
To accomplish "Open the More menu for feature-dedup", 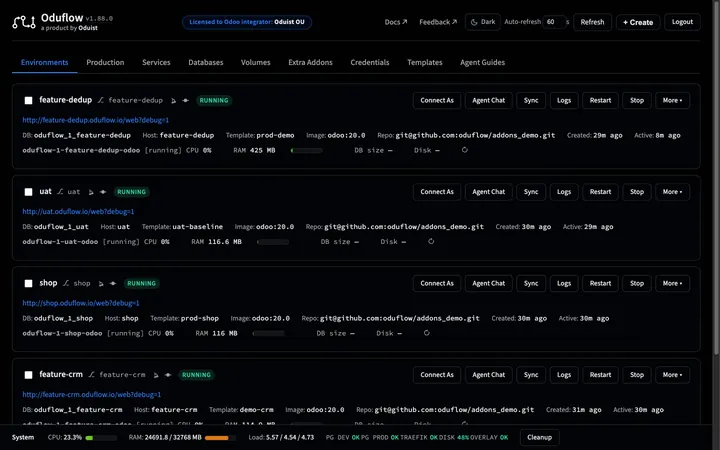I will 672,100.
